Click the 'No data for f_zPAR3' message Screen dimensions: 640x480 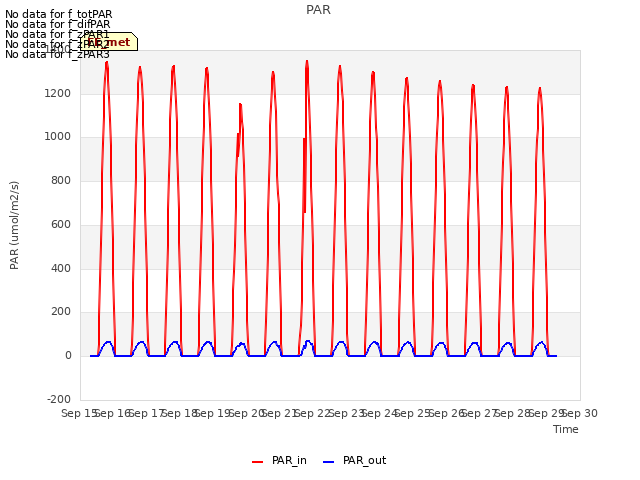click(x=58, y=54)
